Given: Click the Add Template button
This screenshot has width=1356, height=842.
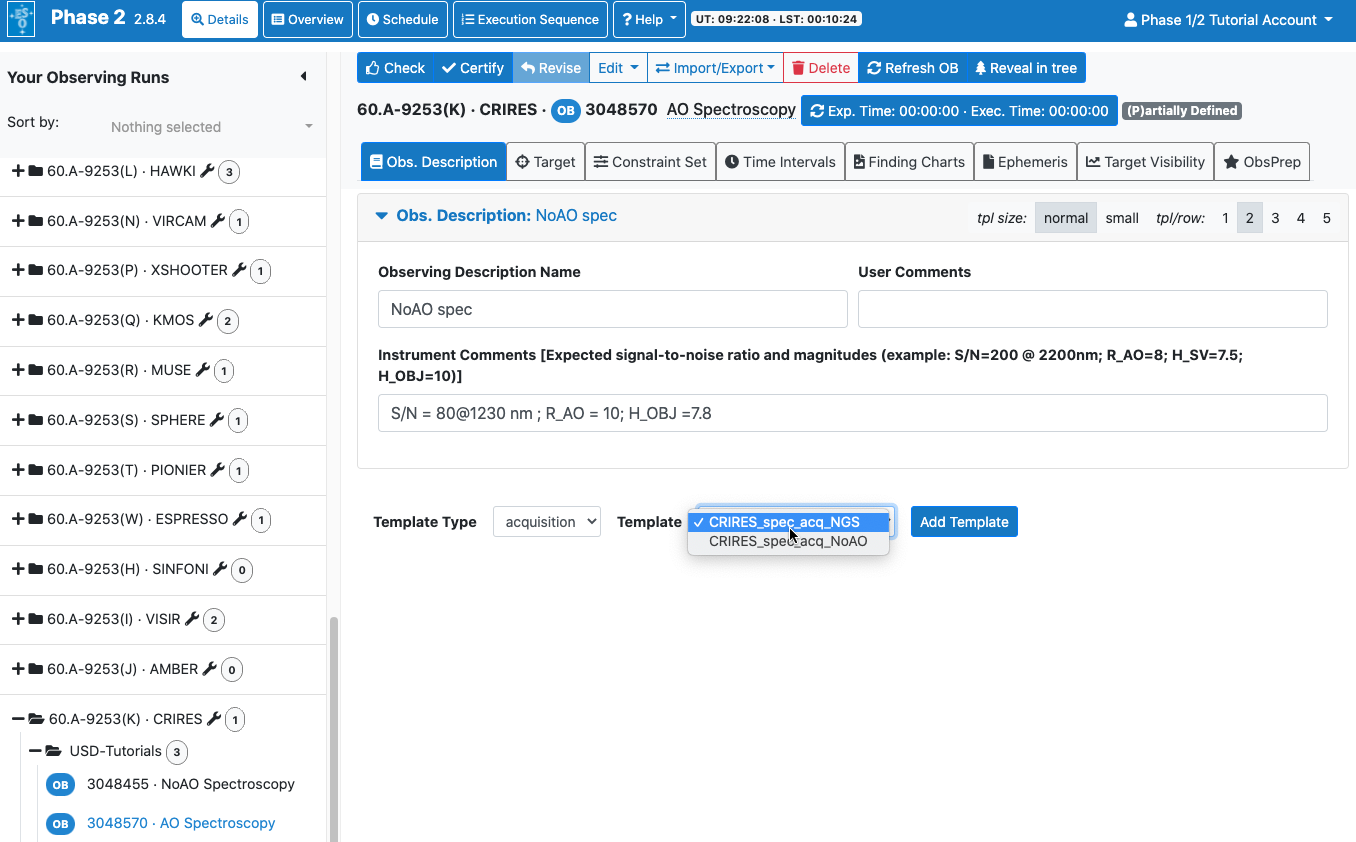Looking at the screenshot, I should (x=963, y=522).
